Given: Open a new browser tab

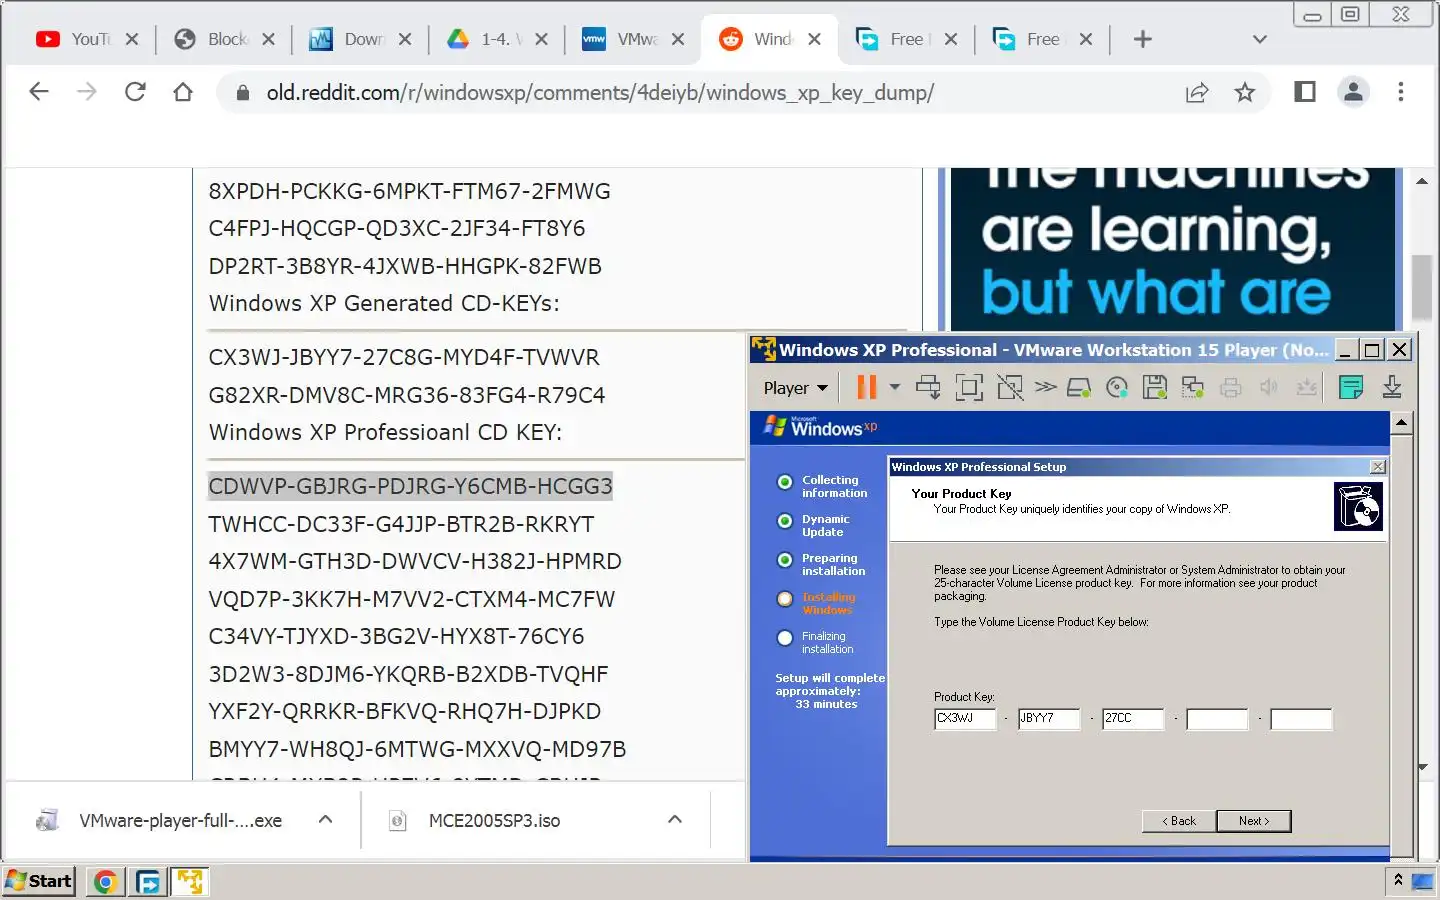Looking at the screenshot, I should tap(1143, 39).
